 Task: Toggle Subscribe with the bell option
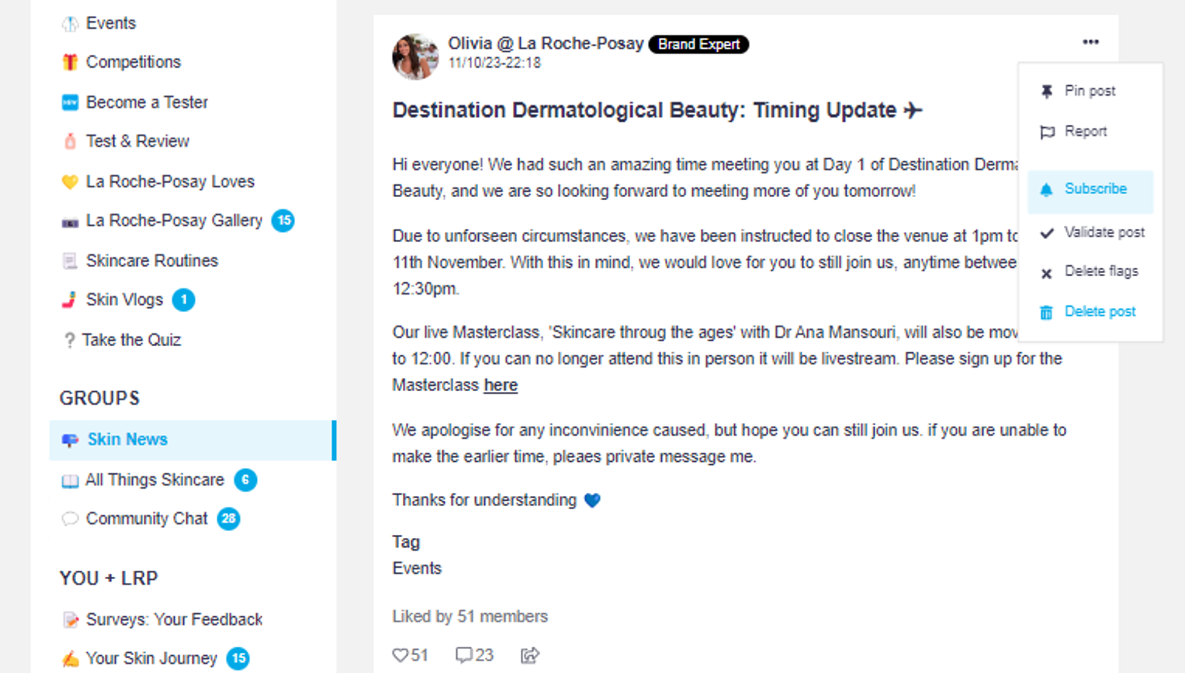click(1090, 190)
